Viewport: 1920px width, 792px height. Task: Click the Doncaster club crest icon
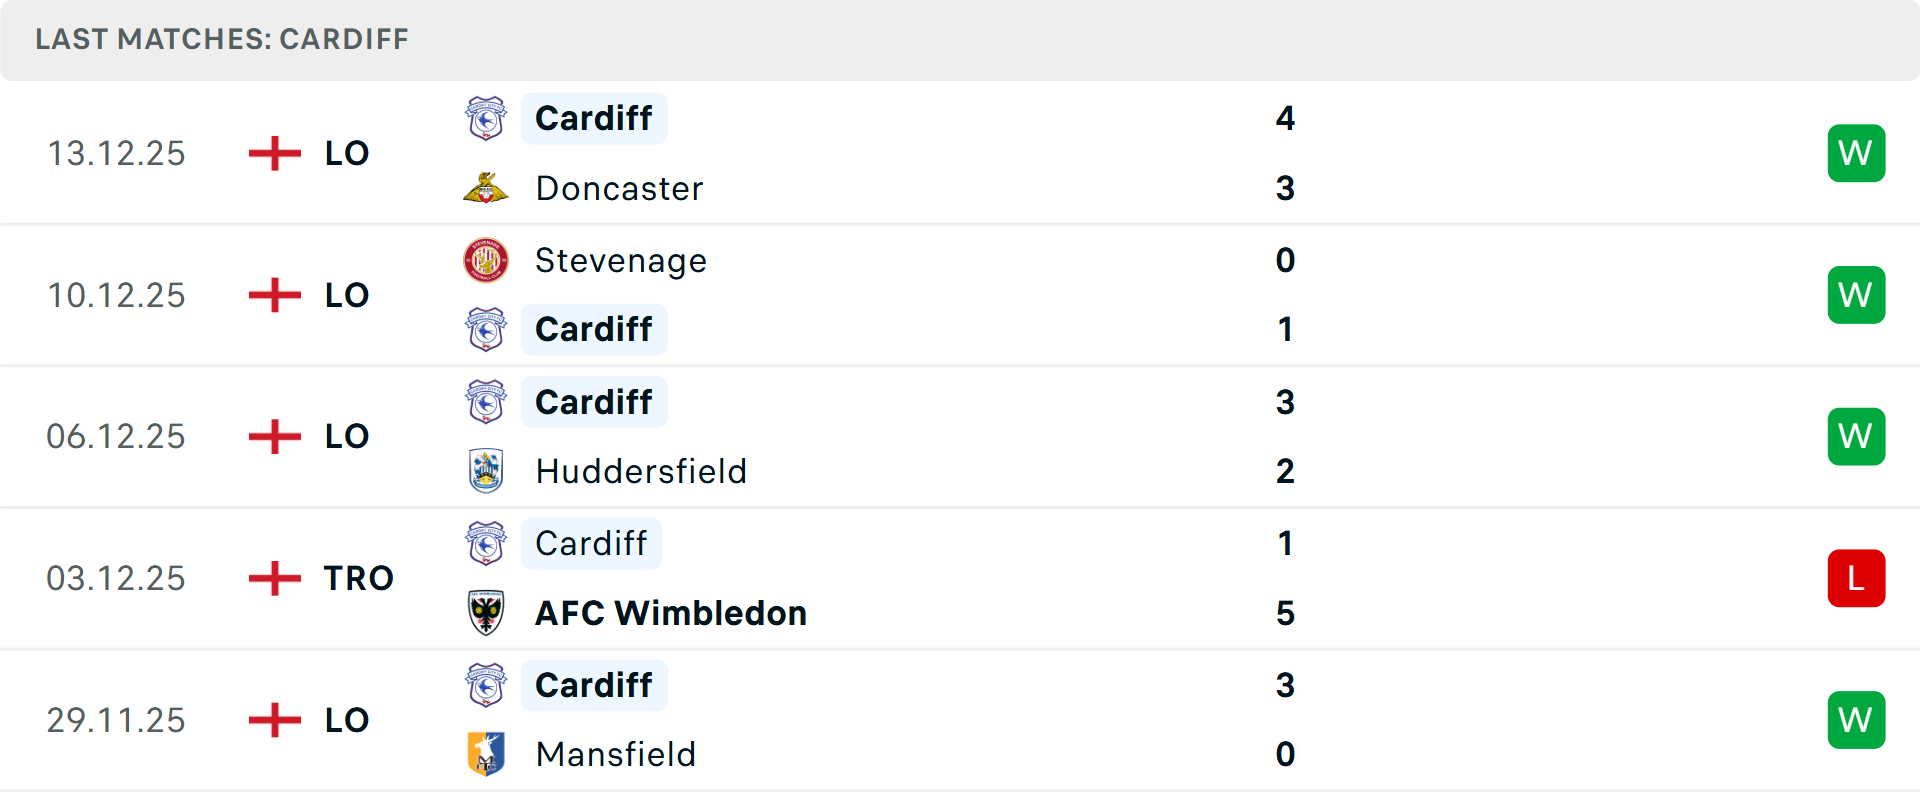[x=486, y=188]
